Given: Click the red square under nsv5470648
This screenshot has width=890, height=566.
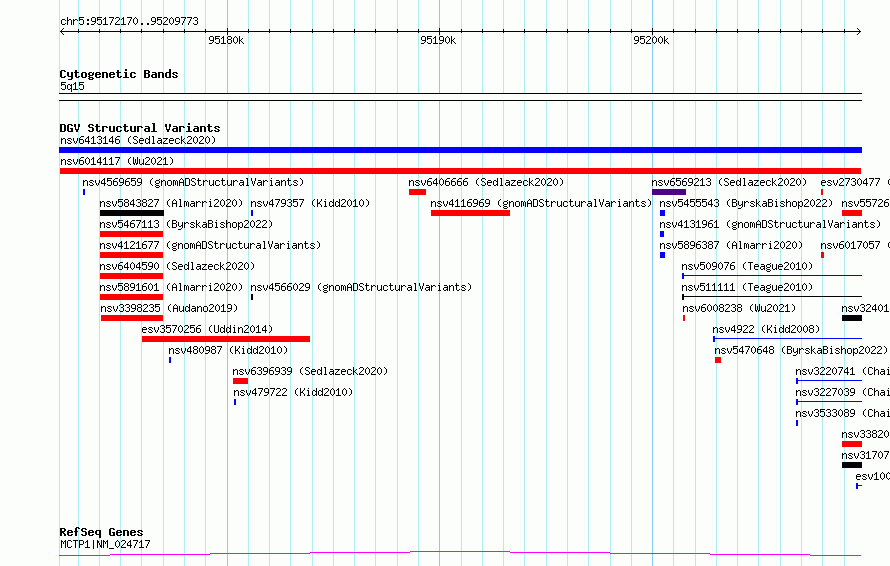Looking at the screenshot, I should tap(718, 360).
